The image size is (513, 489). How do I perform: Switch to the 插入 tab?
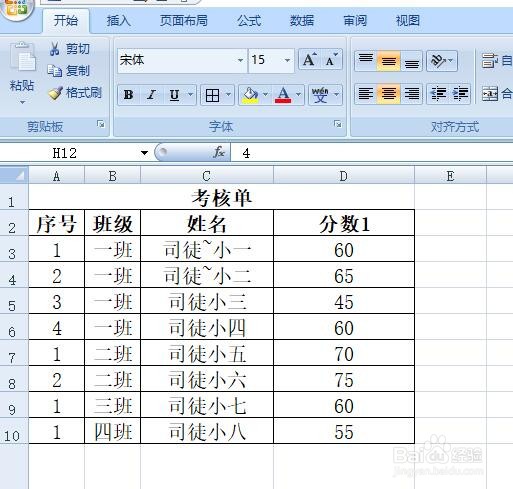coord(118,21)
